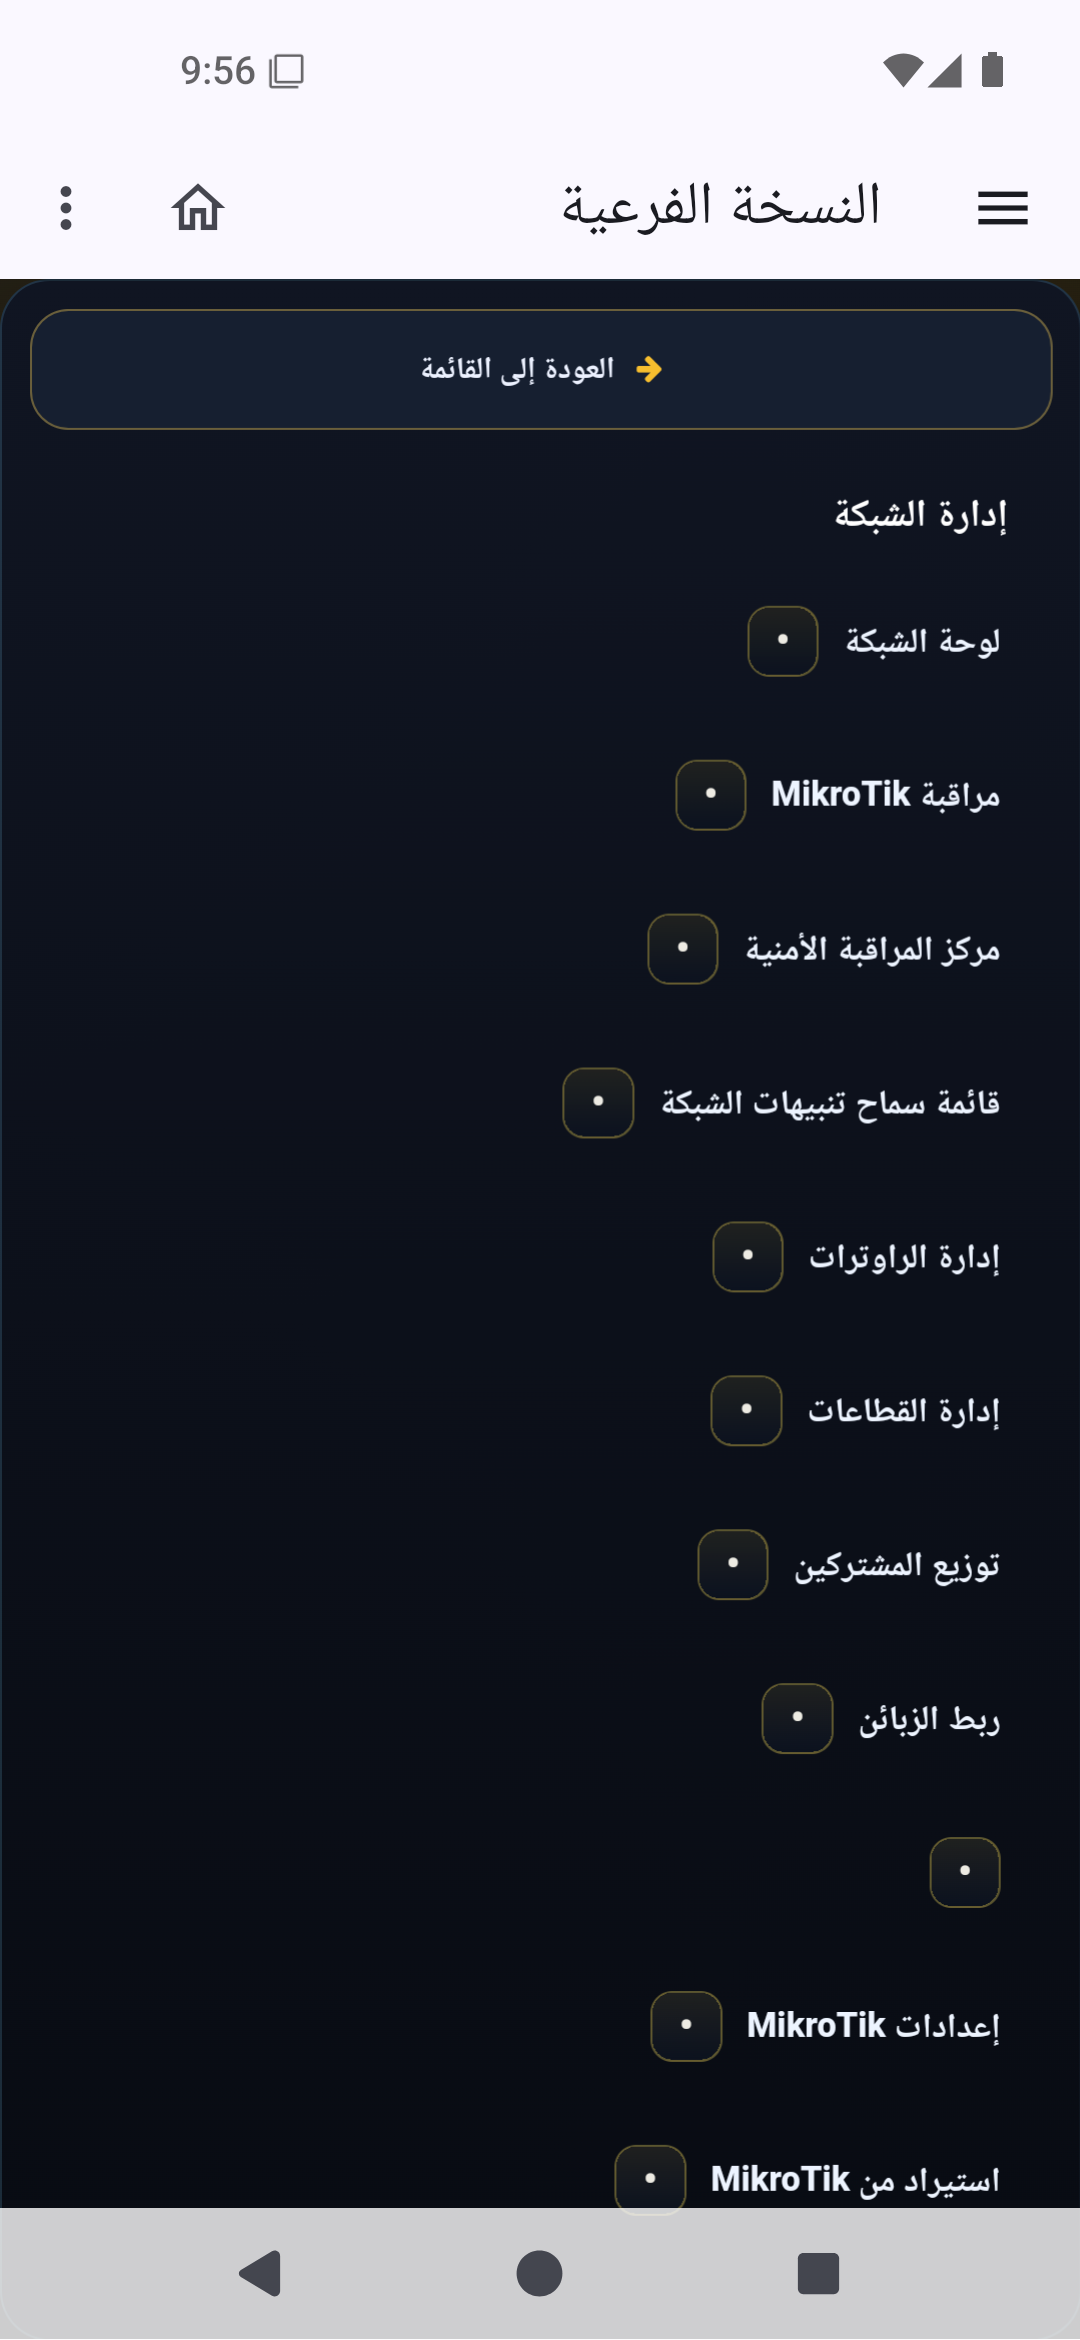
Task: Open إعدادات MikroTik menu entry
Action: pos(825,2026)
